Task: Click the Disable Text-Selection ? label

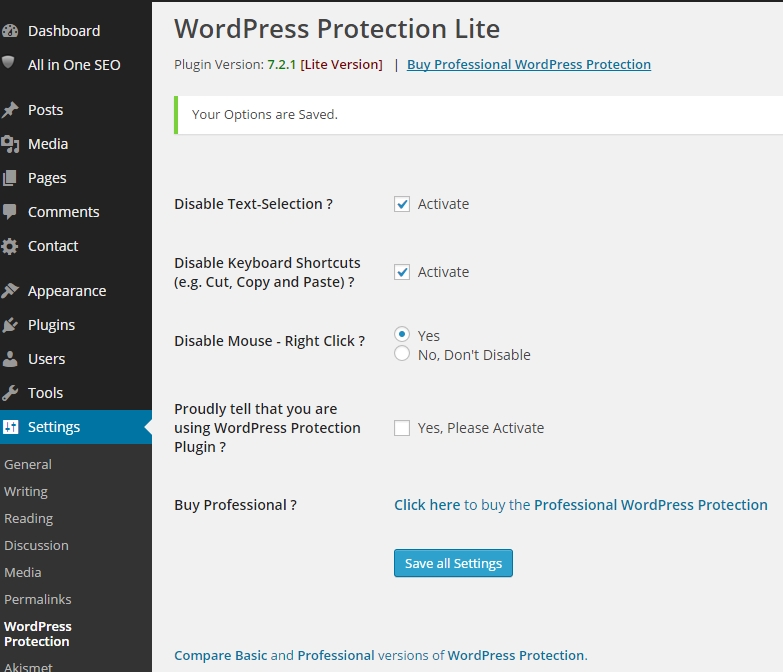Action: point(253,204)
